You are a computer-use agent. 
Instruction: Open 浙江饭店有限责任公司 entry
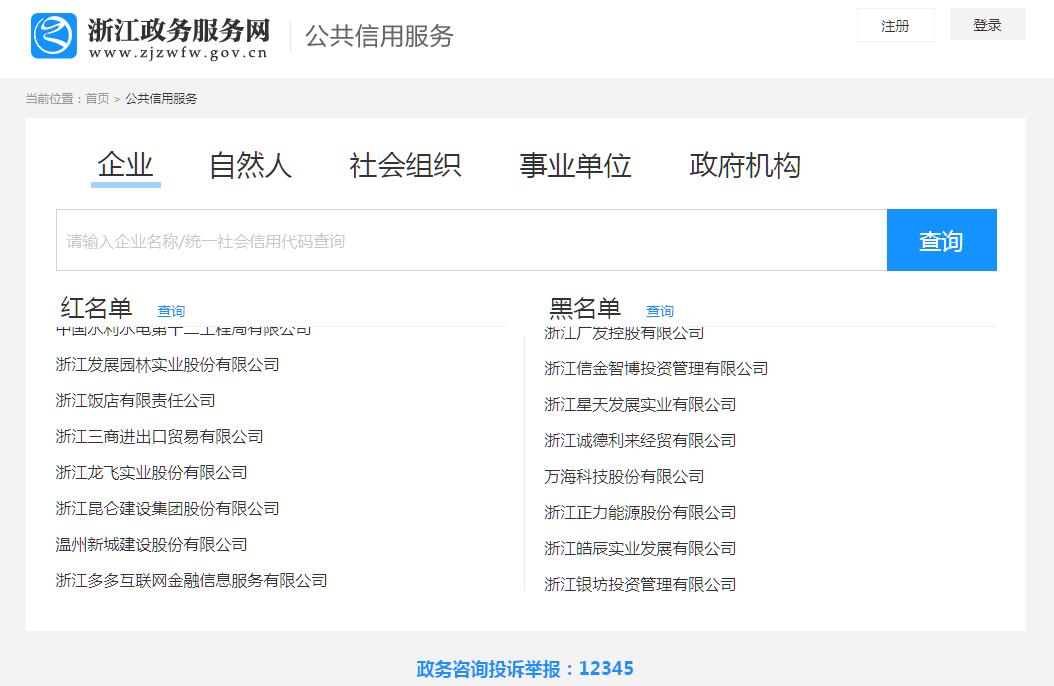[135, 401]
